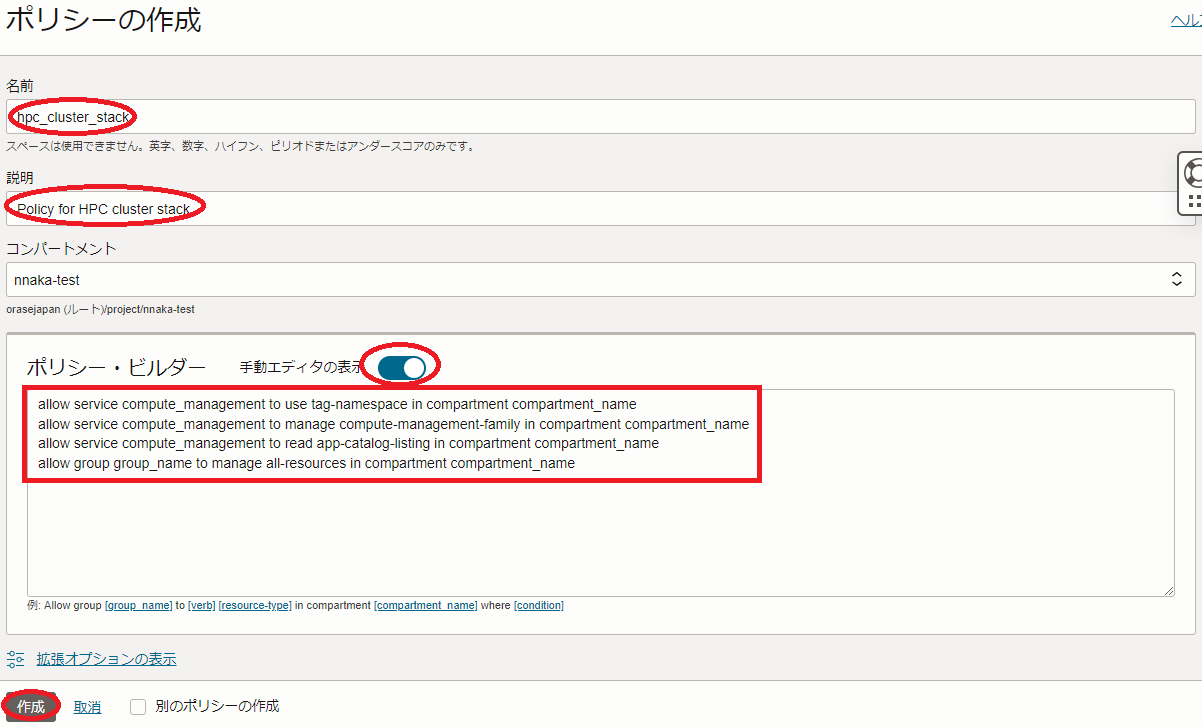This screenshot has width=1202, height=727.
Task: Click the condition example link
Action: (x=539, y=606)
